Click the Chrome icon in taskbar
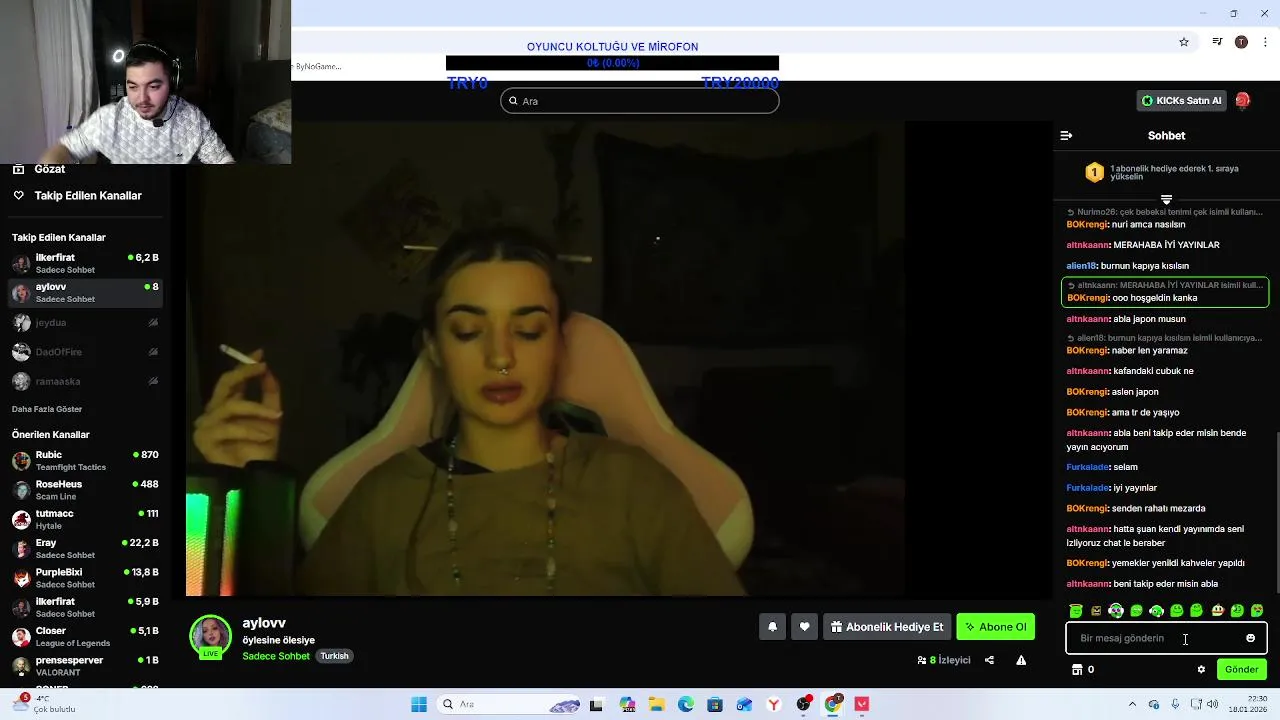The image size is (1280, 720). click(832, 704)
